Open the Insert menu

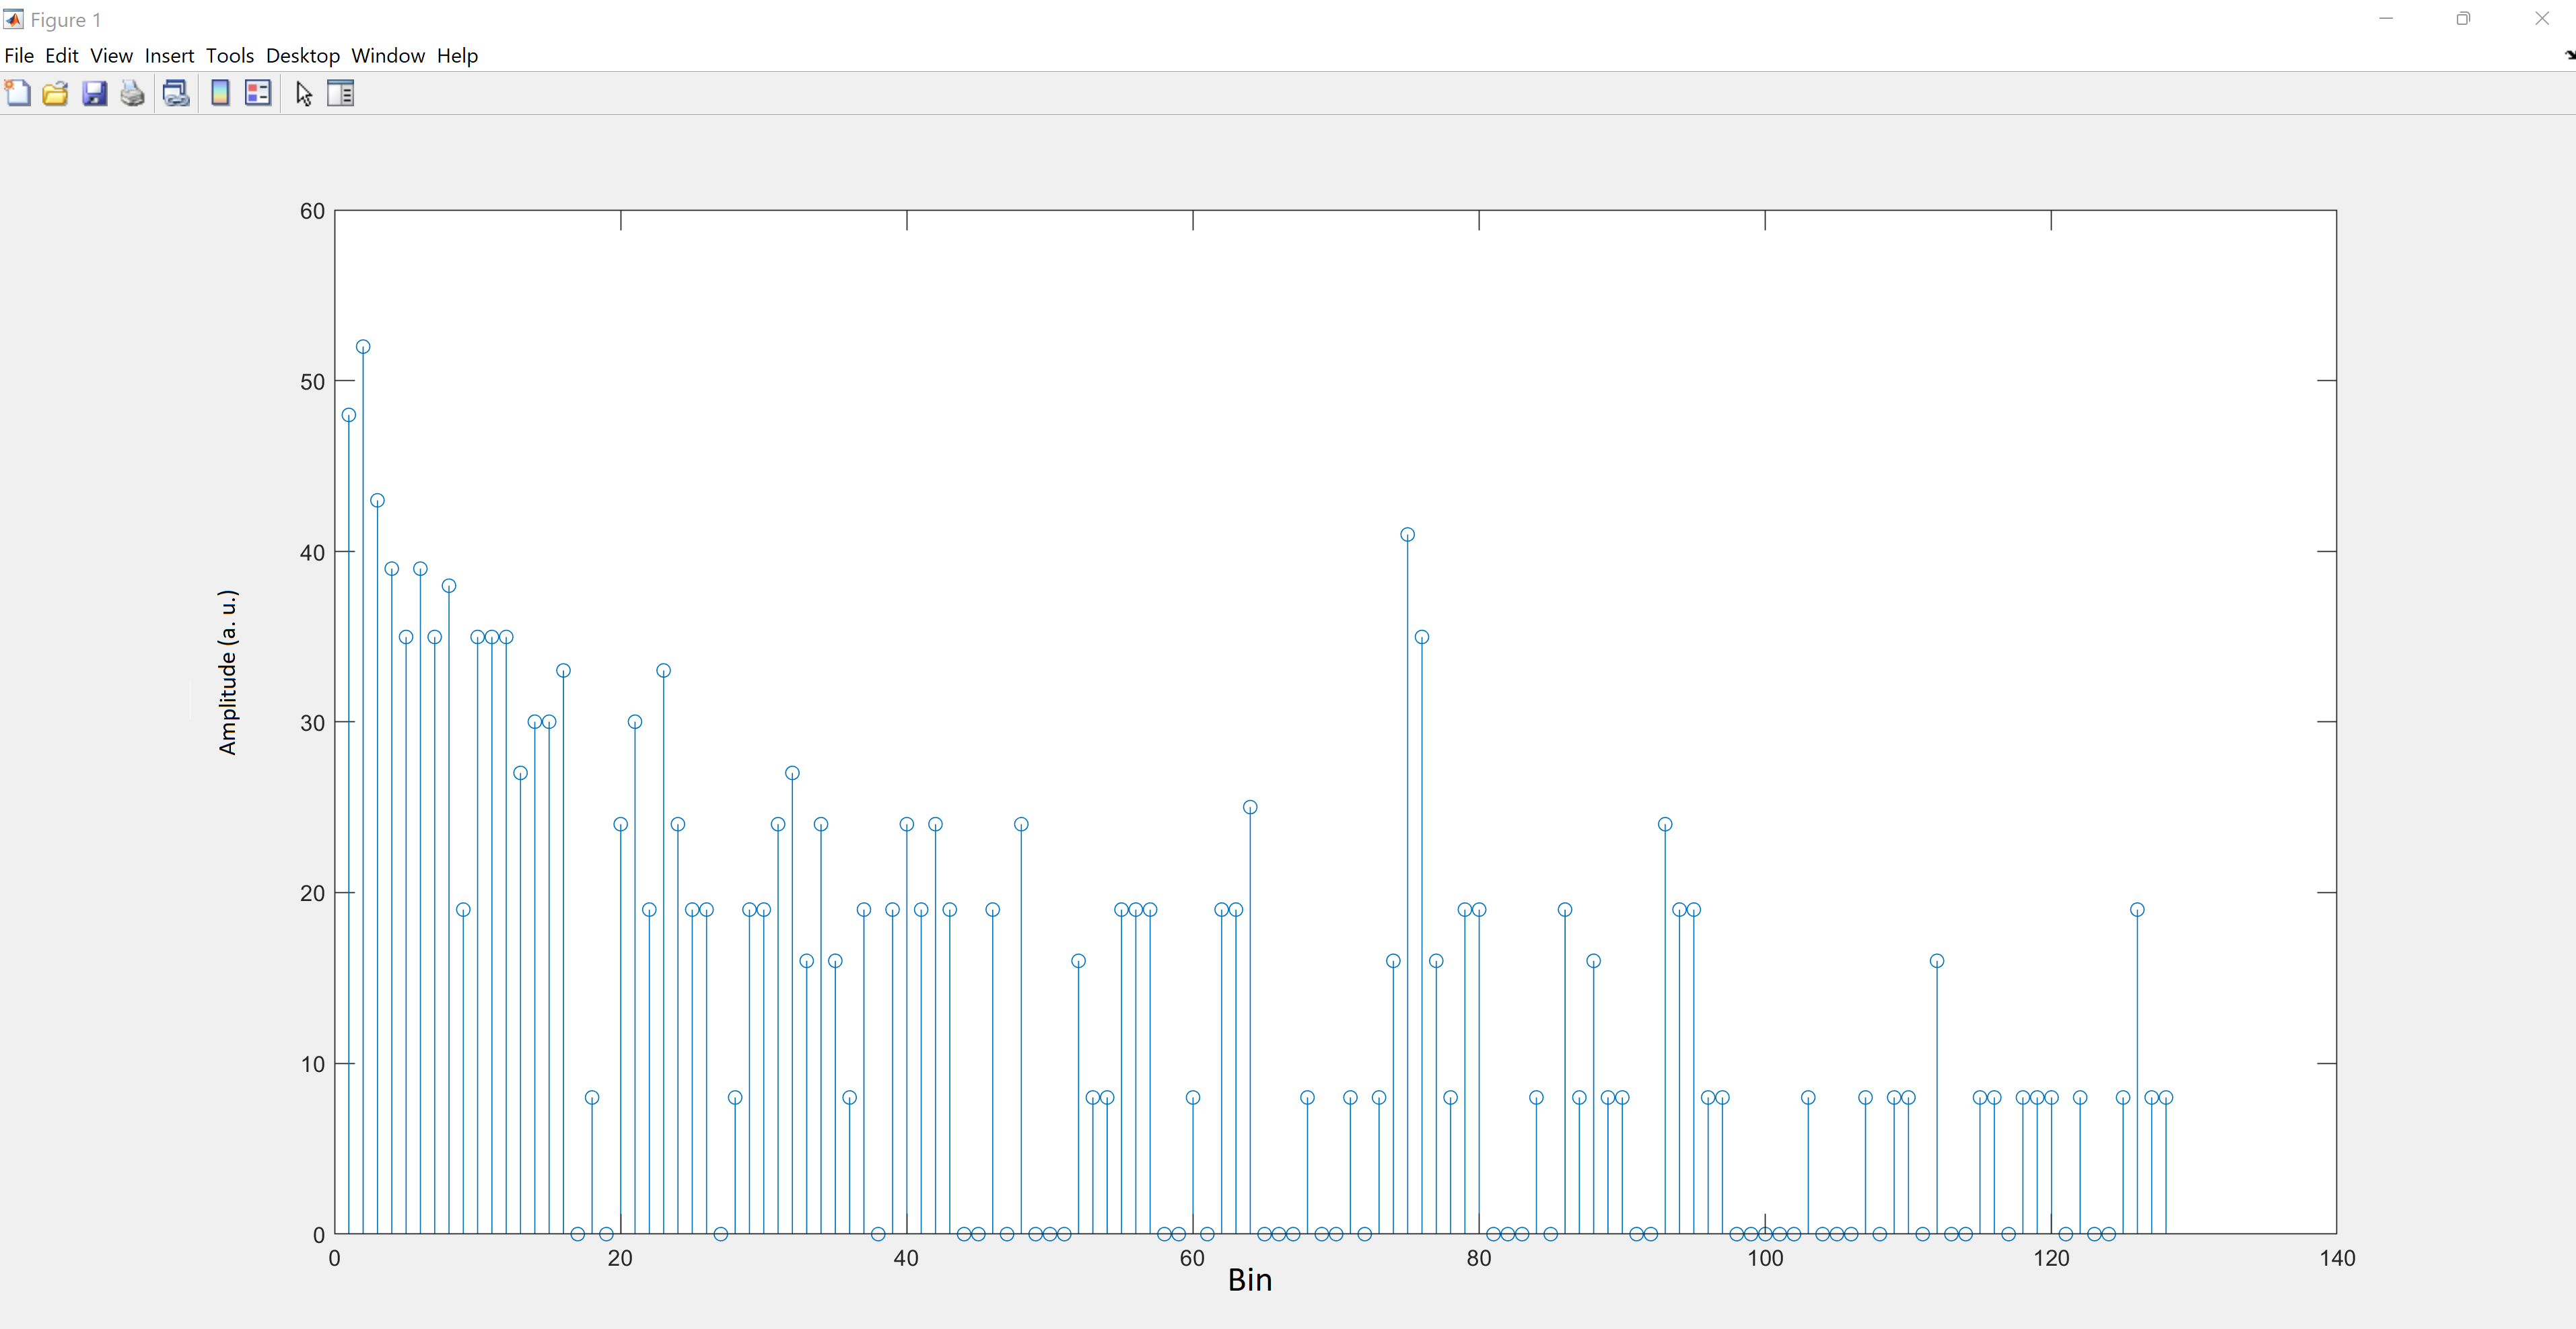coord(169,56)
